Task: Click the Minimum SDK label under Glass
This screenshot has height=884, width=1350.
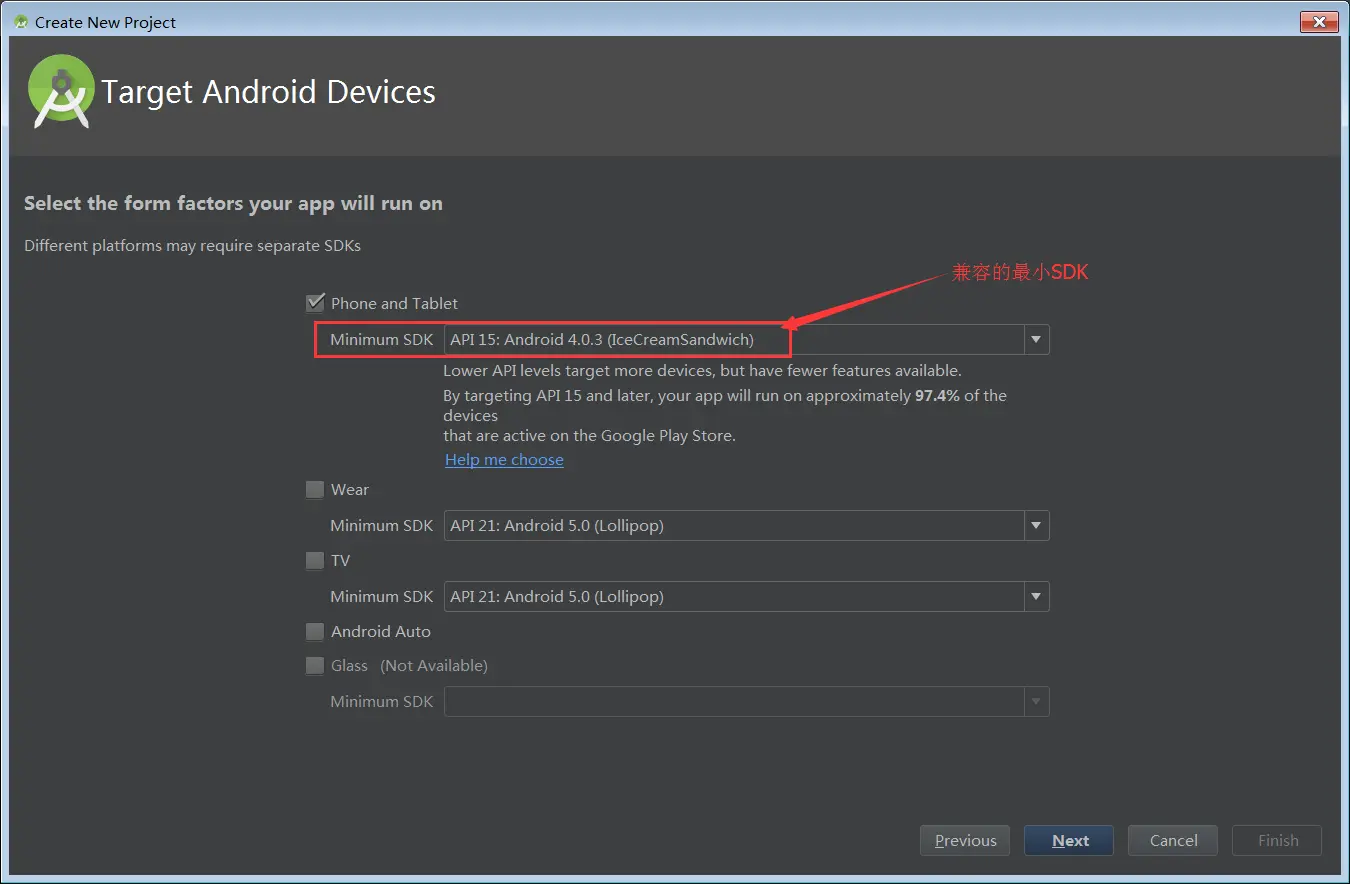Action: click(381, 701)
